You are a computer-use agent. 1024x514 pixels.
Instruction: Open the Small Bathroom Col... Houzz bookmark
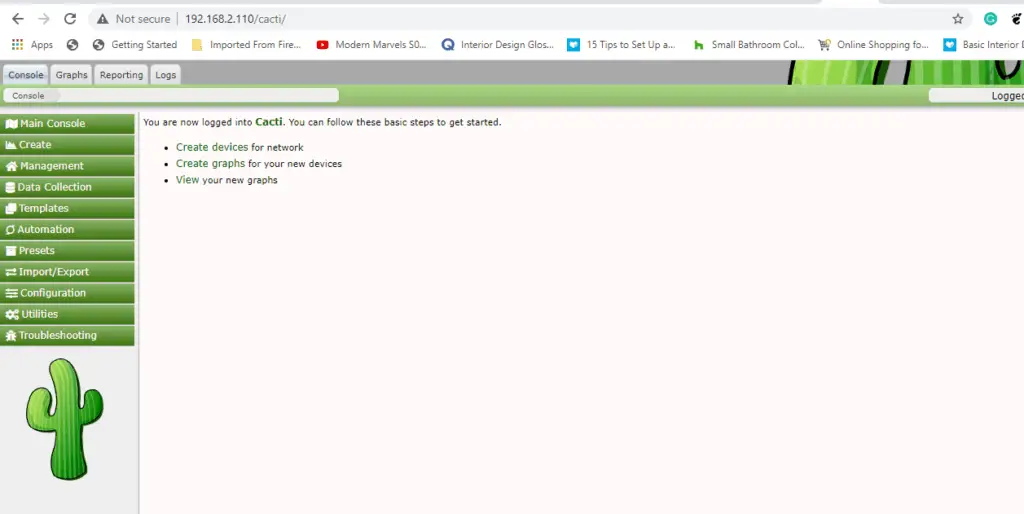click(748, 44)
